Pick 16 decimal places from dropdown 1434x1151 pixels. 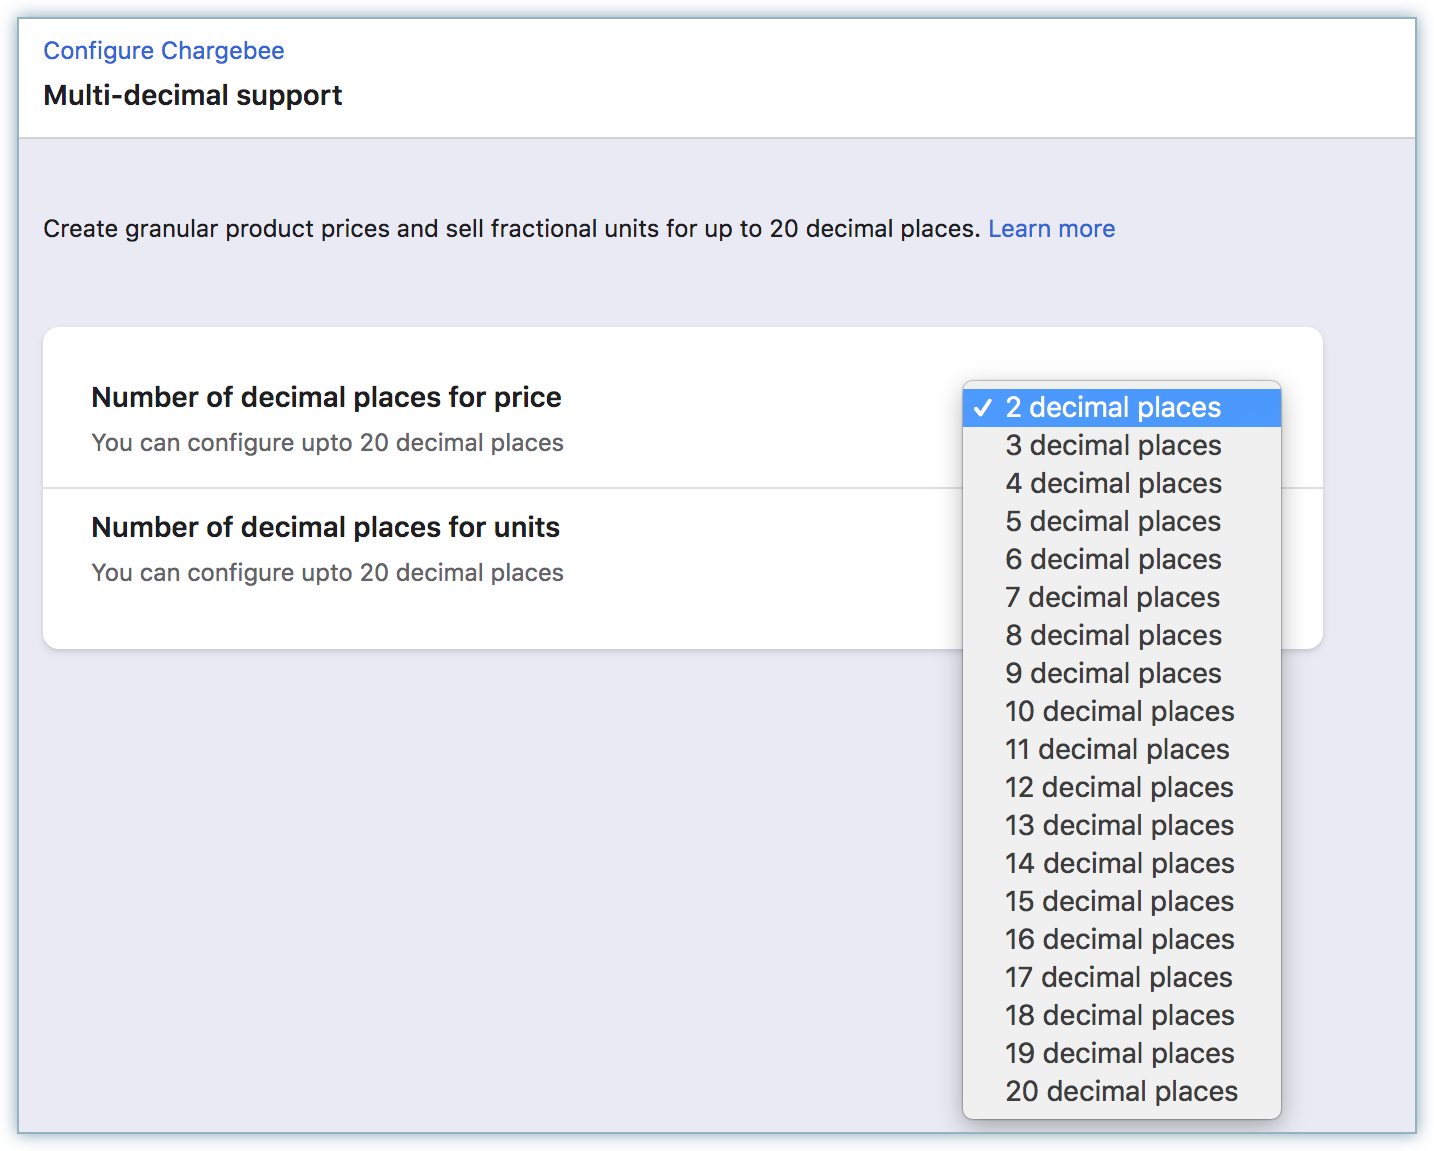[x=1119, y=940]
